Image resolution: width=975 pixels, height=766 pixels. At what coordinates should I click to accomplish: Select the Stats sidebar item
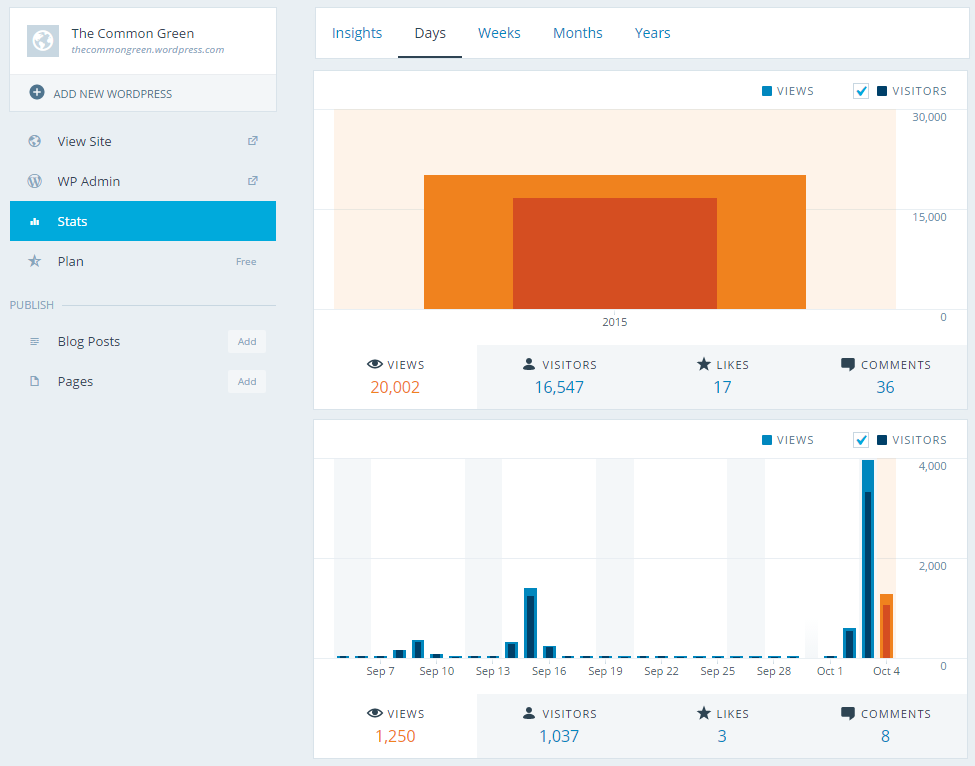pyautogui.click(x=143, y=221)
